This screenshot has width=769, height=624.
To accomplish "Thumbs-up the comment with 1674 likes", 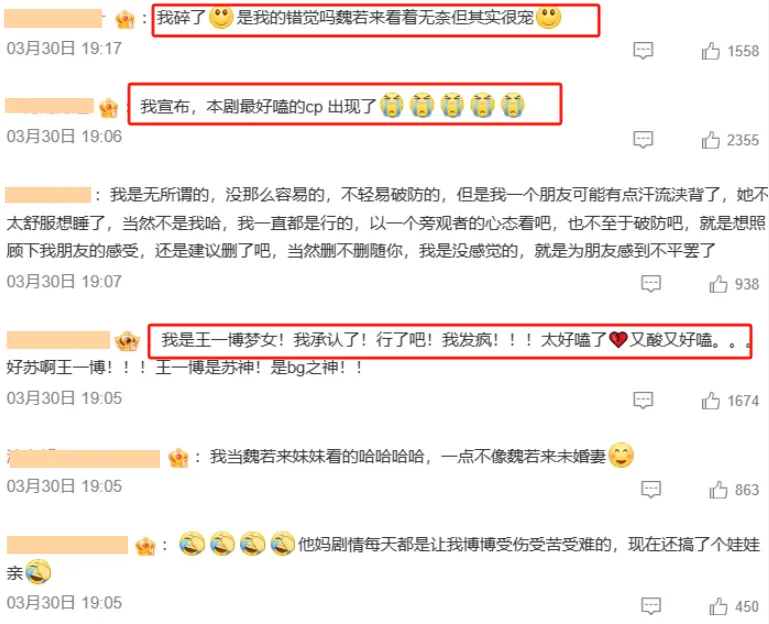I will point(711,400).
